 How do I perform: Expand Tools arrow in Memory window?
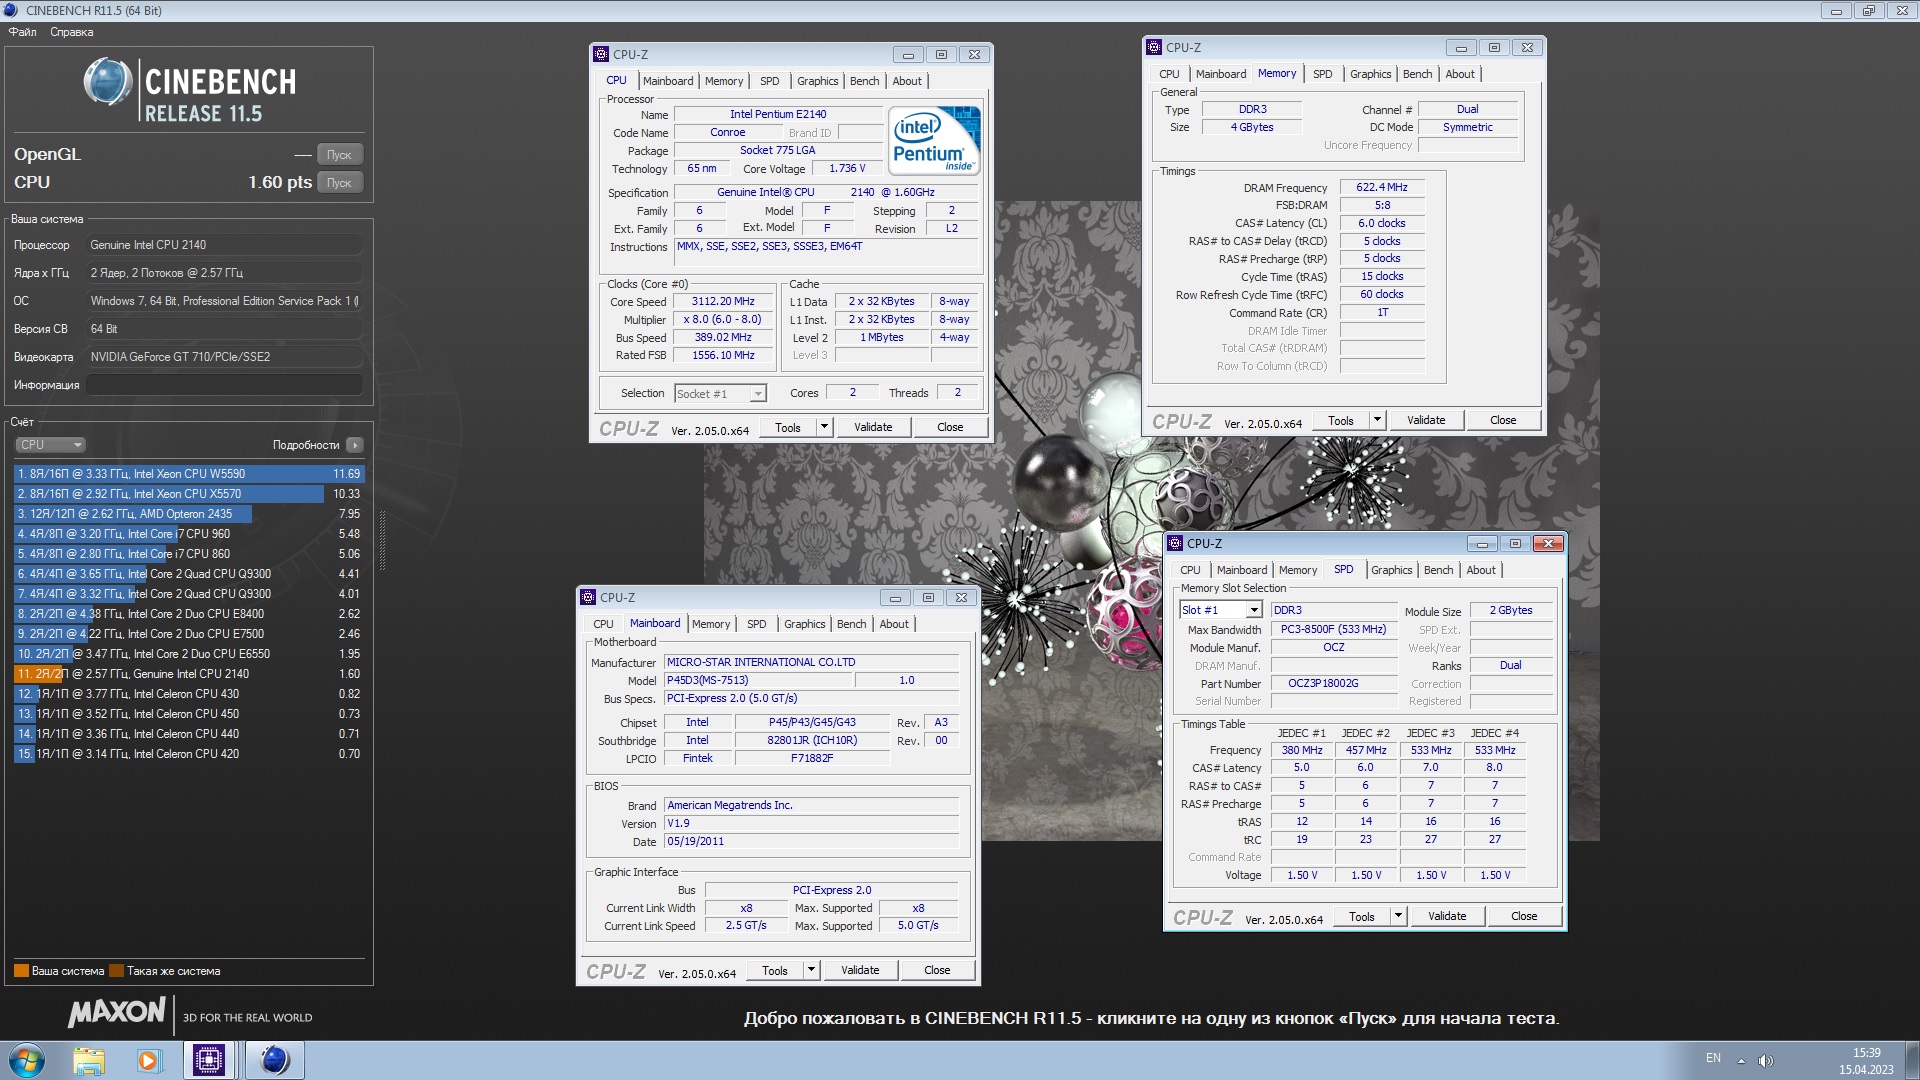pos(1377,420)
